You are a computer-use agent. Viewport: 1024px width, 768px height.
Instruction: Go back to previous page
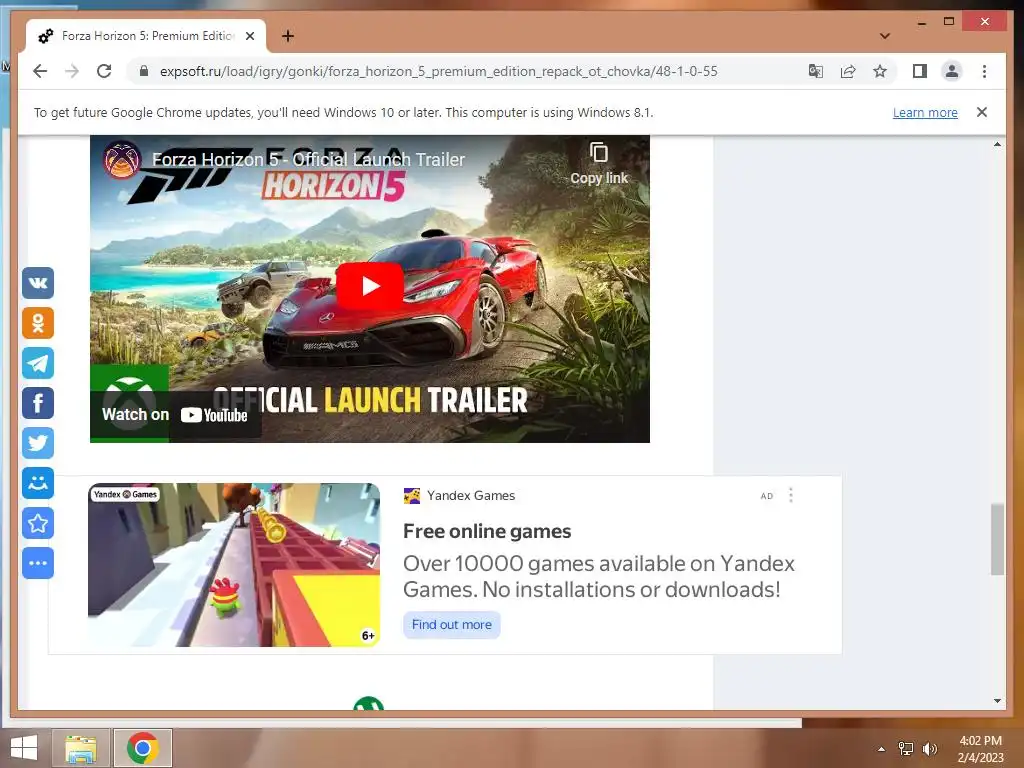pyautogui.click(x=40, y=71)
